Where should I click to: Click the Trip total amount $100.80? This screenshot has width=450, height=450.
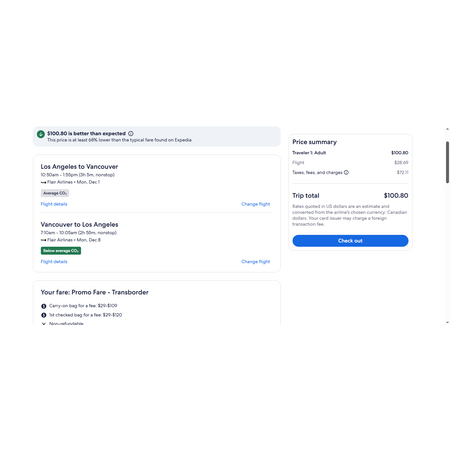(x=396, y=196)
